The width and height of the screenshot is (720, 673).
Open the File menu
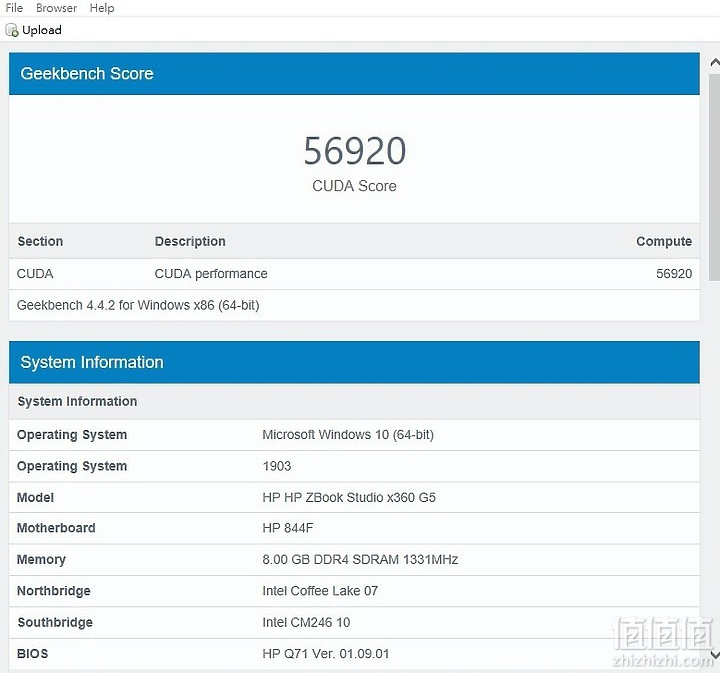14,8
